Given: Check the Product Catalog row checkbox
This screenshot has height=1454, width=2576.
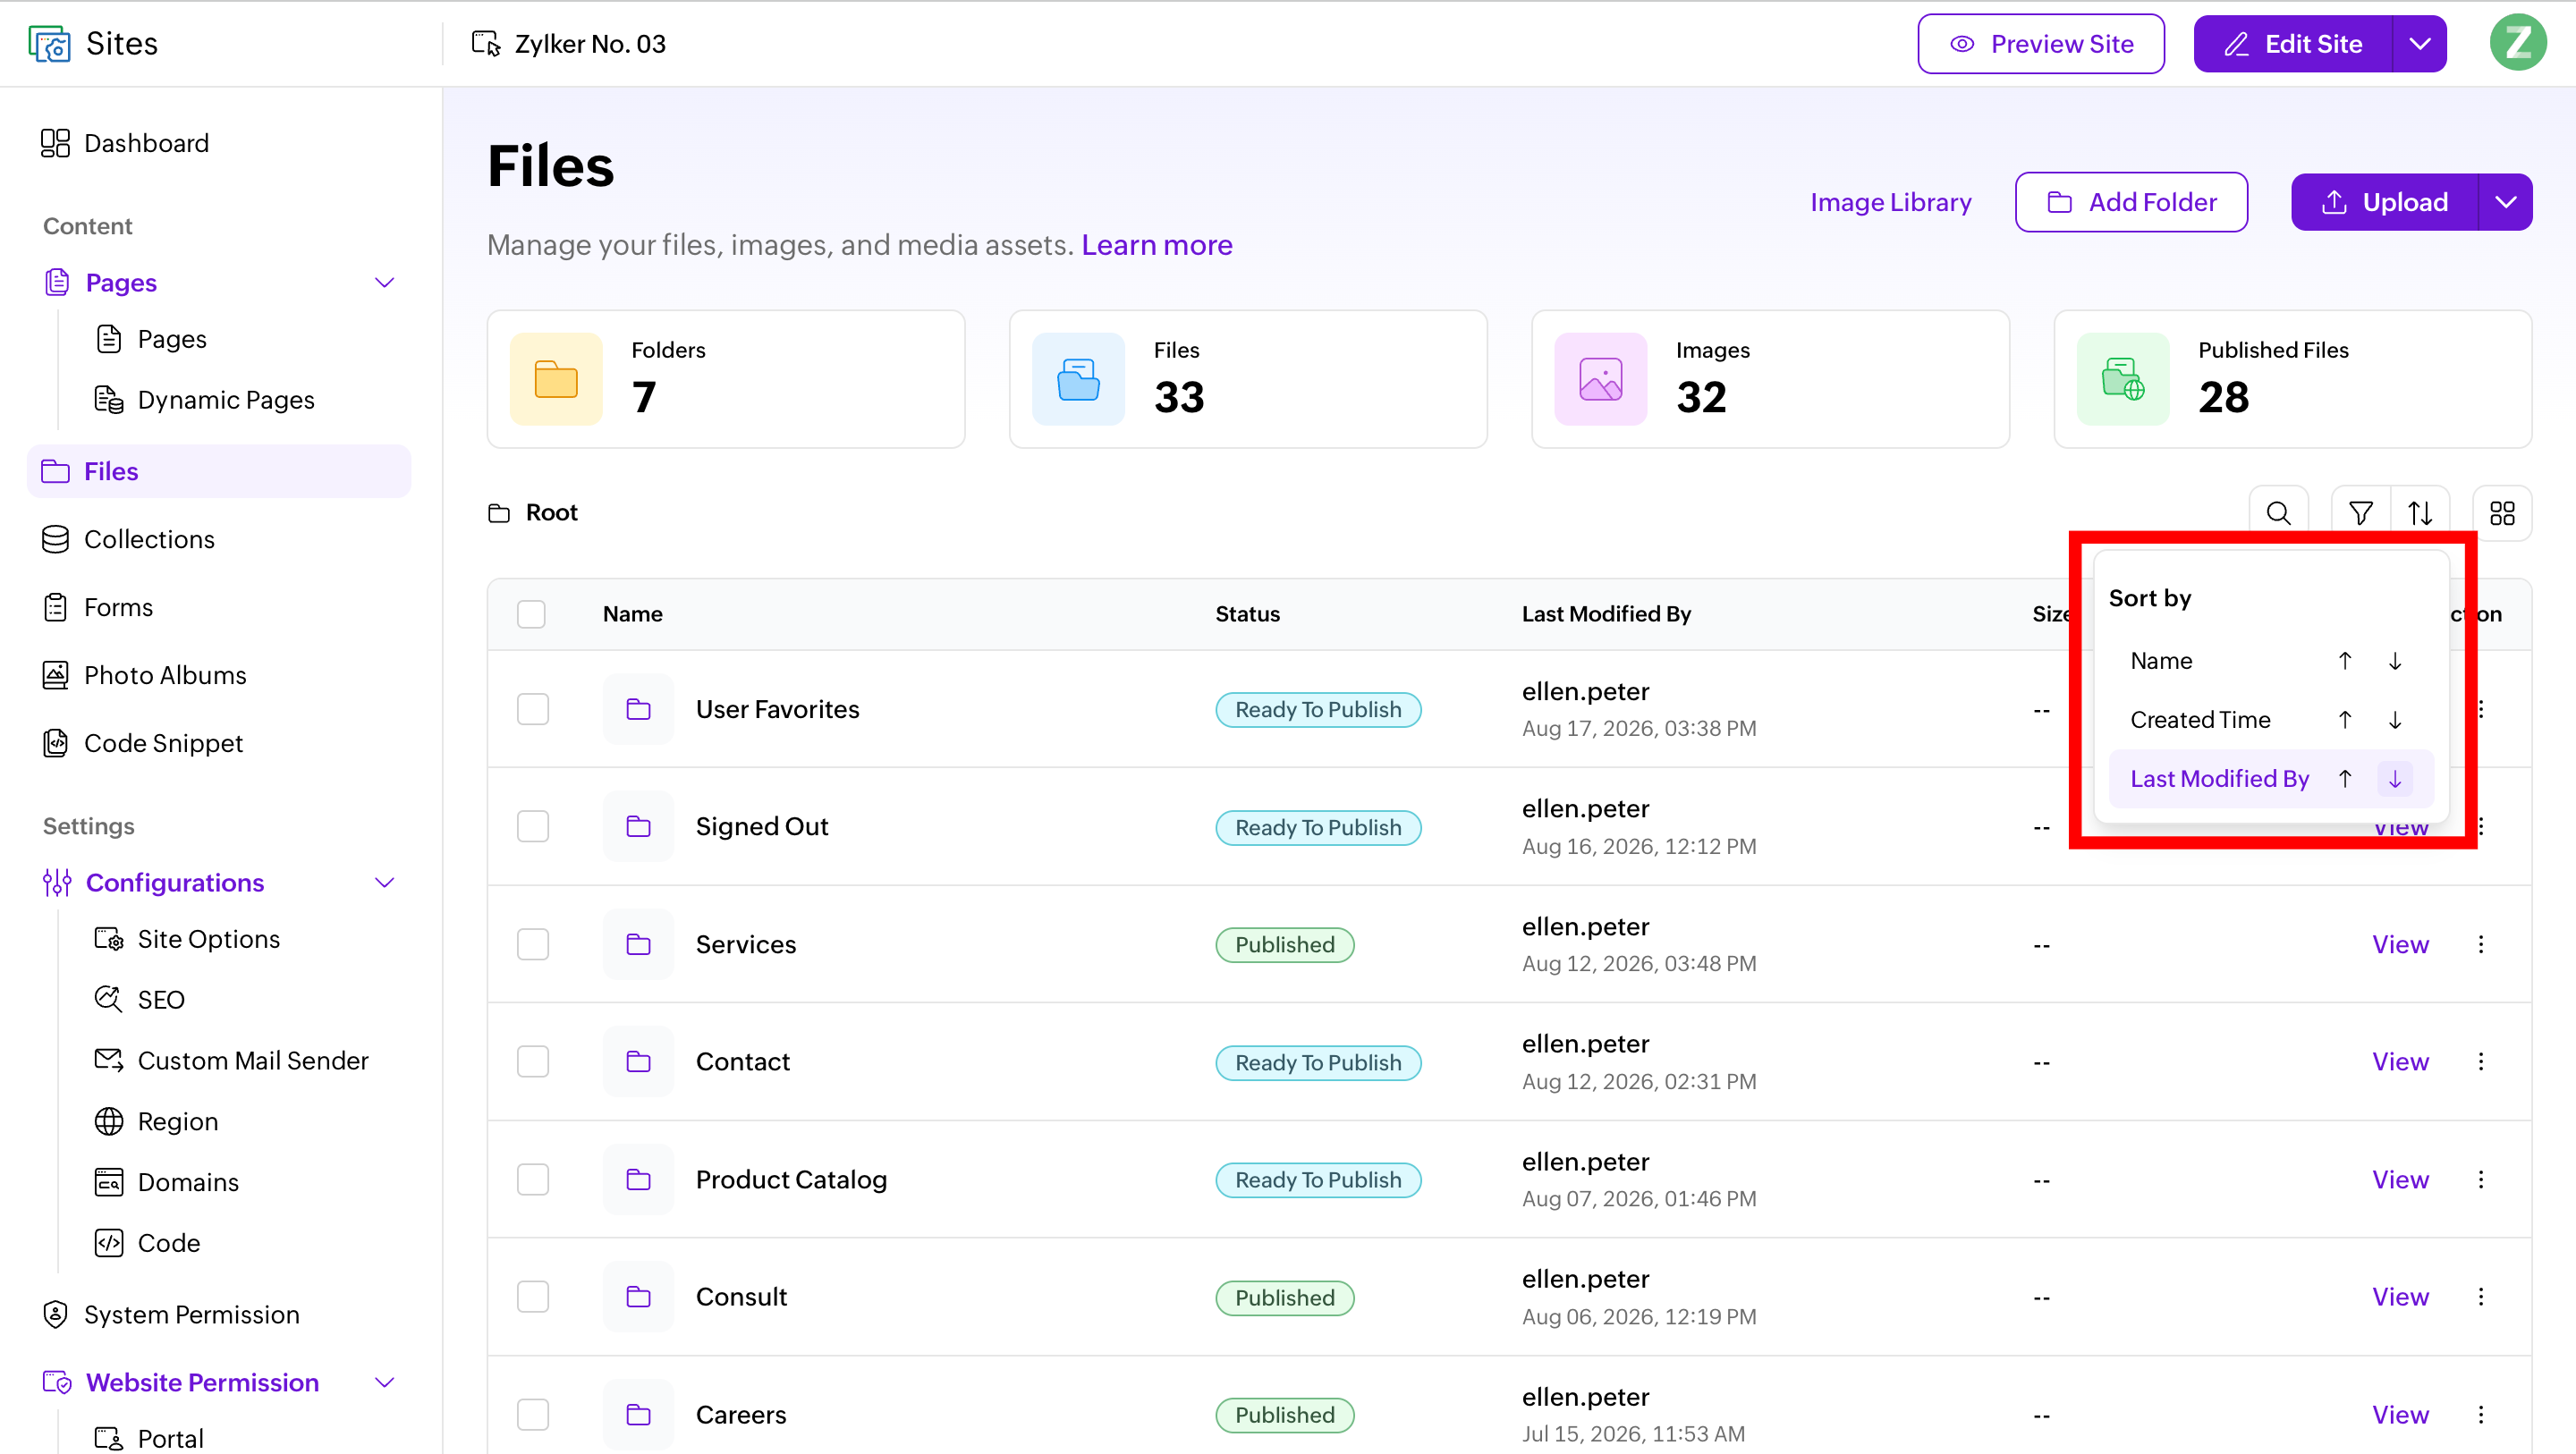Looking at the screenshot, I should click(x=533, y=1179).
